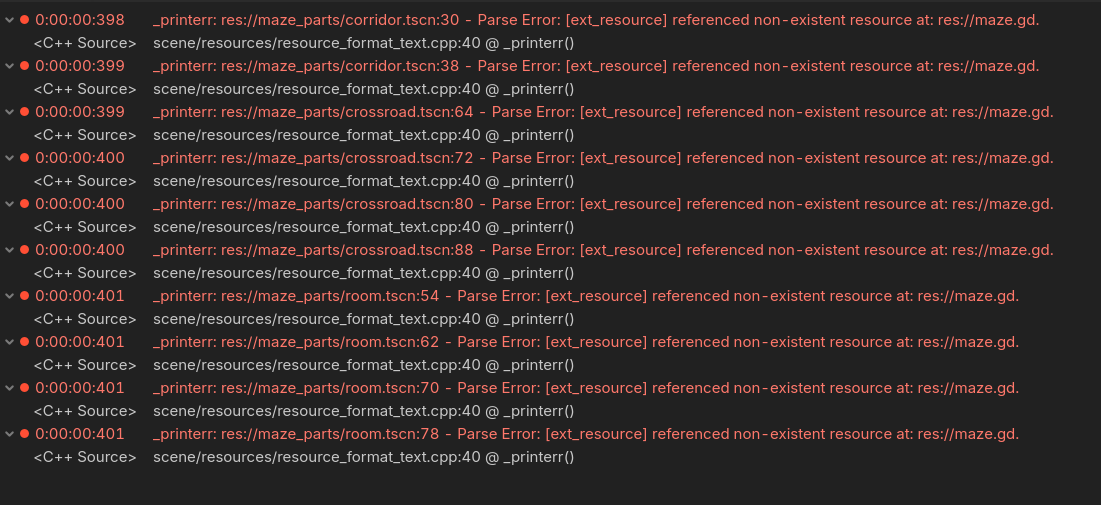Screen dimensions: 1101x505
Task: Collapse the corridor.tscn:38 error chevron
Action: pos(9,66)
